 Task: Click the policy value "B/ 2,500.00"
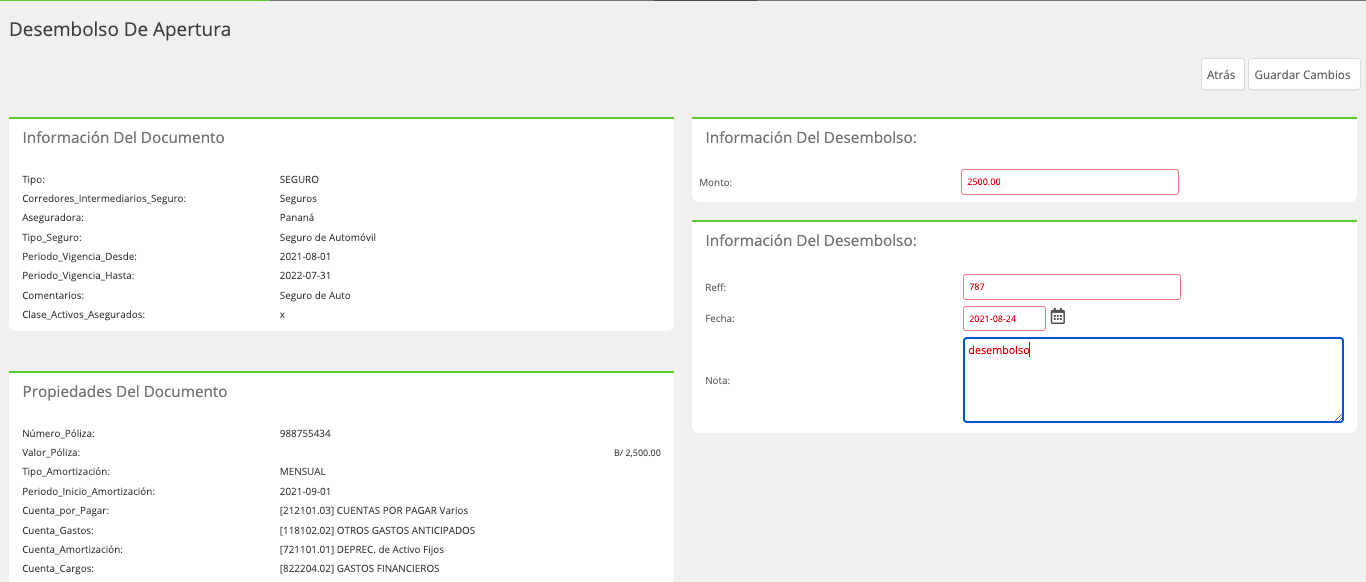(x=637, y=453)
